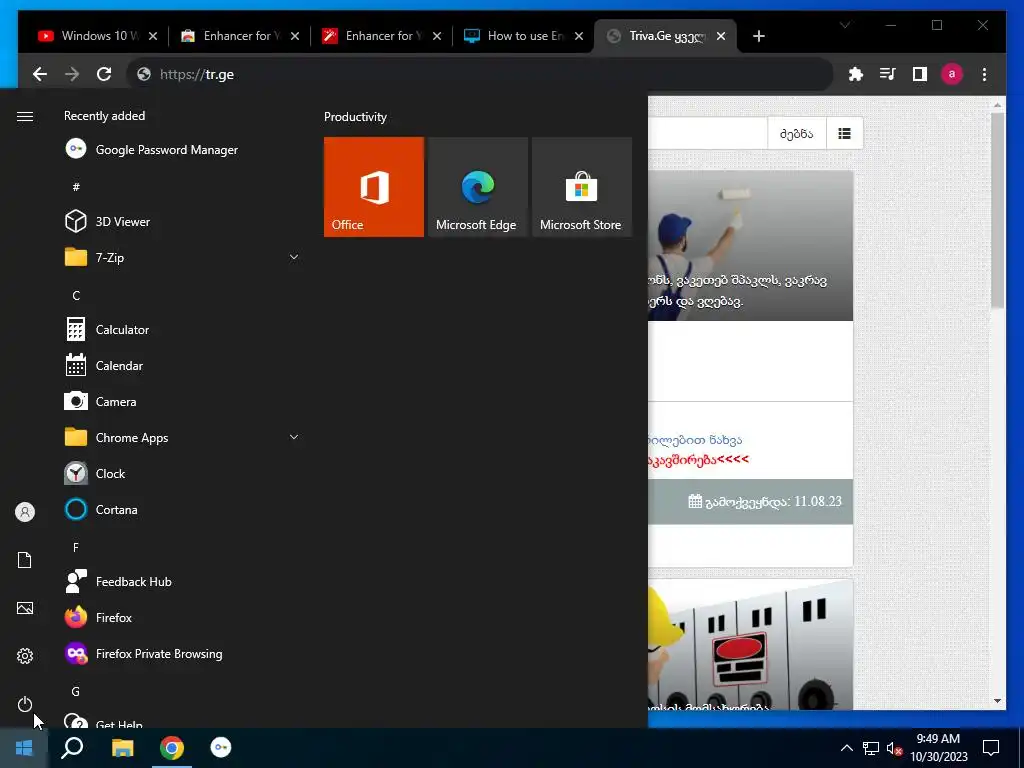Expand the Chrome Apps folder chevron

(x=294, y=438)
